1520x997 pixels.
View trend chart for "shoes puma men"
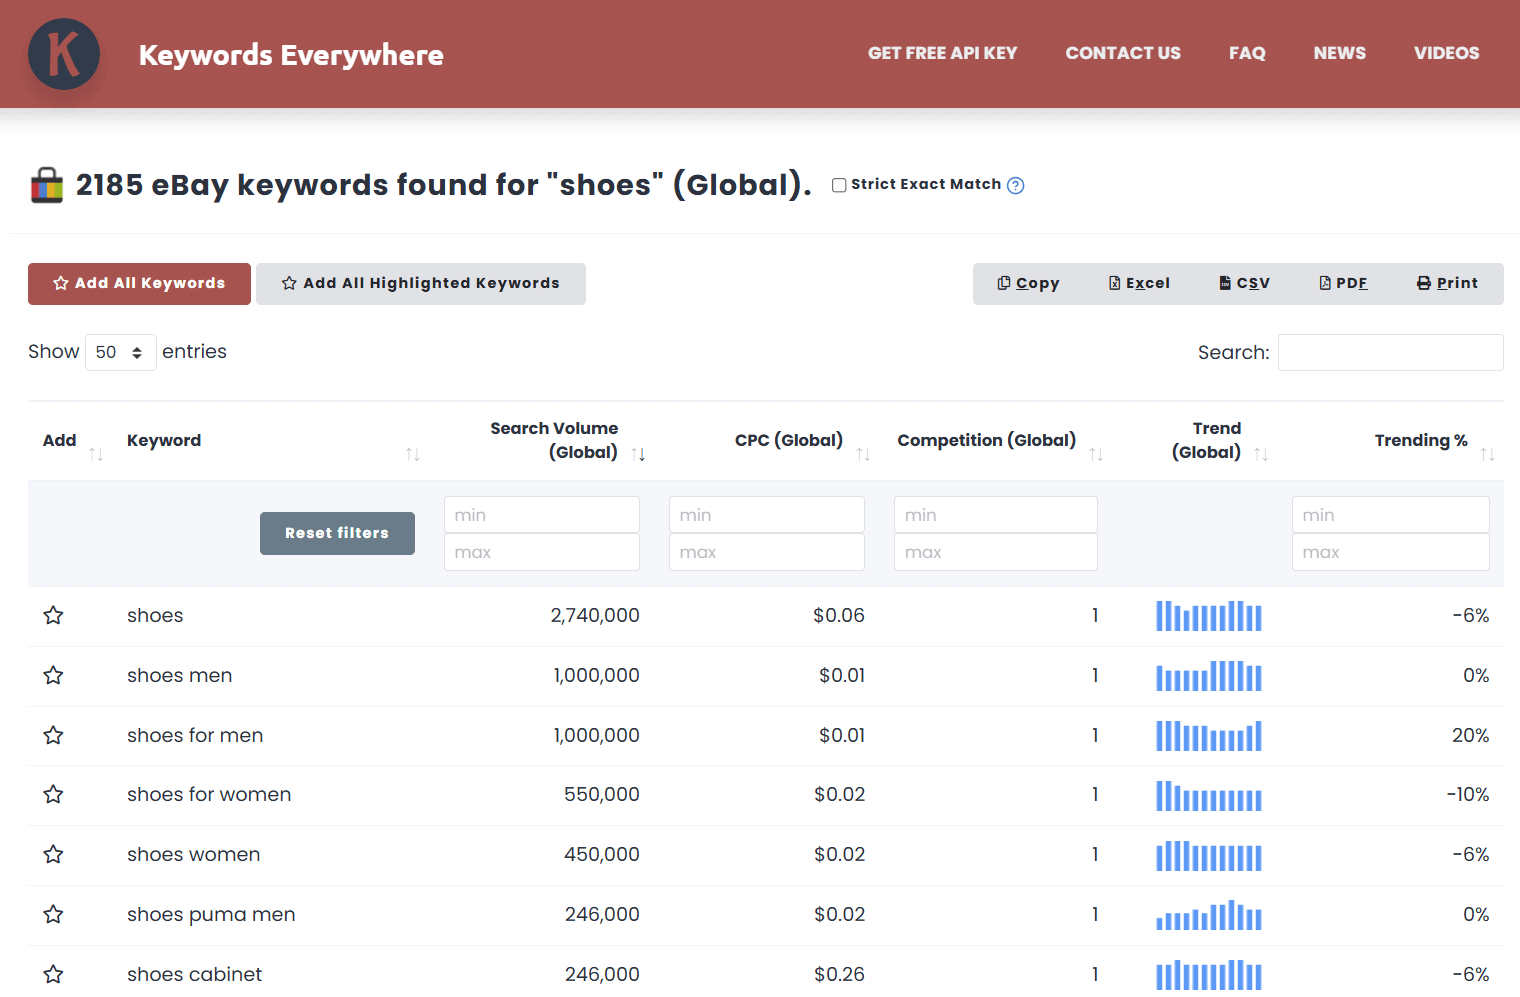coord(1209,914)
